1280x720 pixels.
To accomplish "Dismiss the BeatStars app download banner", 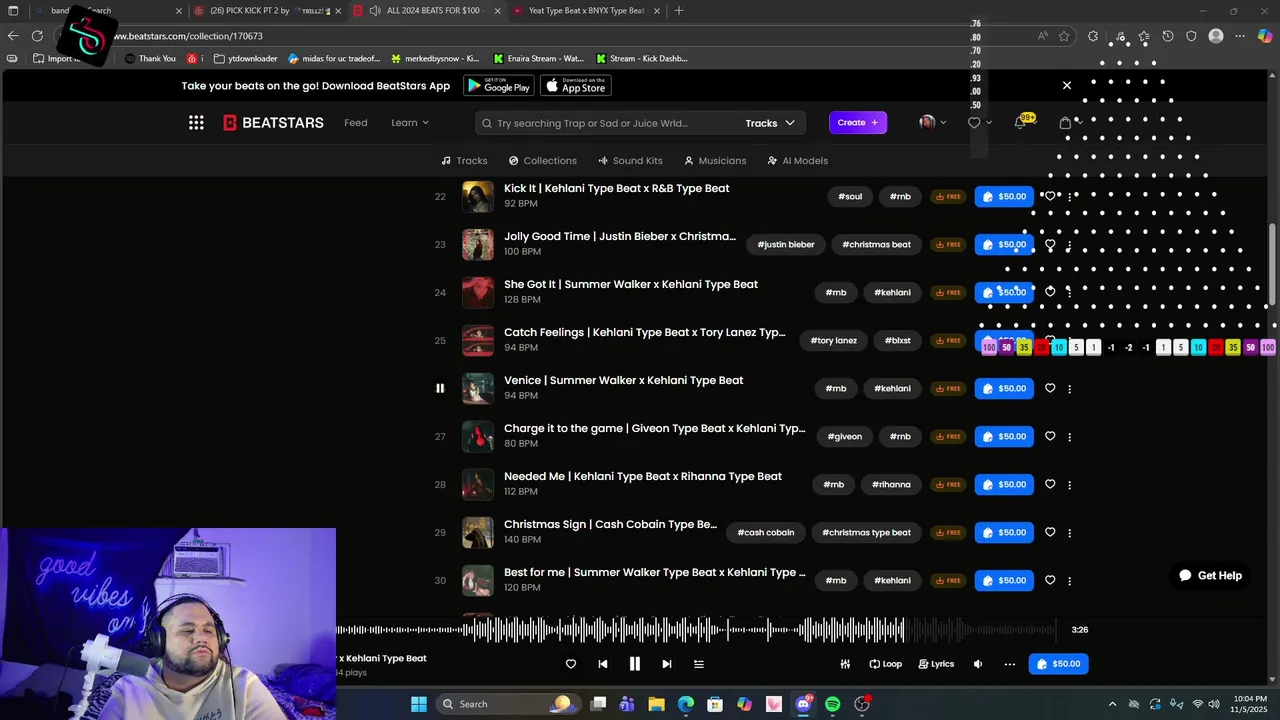I will (1066, 86).
